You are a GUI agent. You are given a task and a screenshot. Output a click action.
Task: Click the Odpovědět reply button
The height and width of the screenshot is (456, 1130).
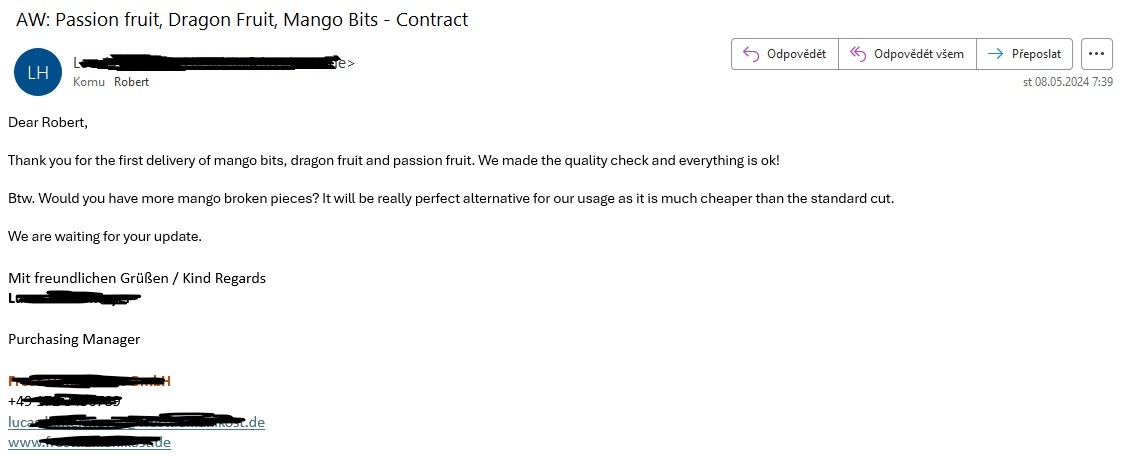(x=785, y=54)
